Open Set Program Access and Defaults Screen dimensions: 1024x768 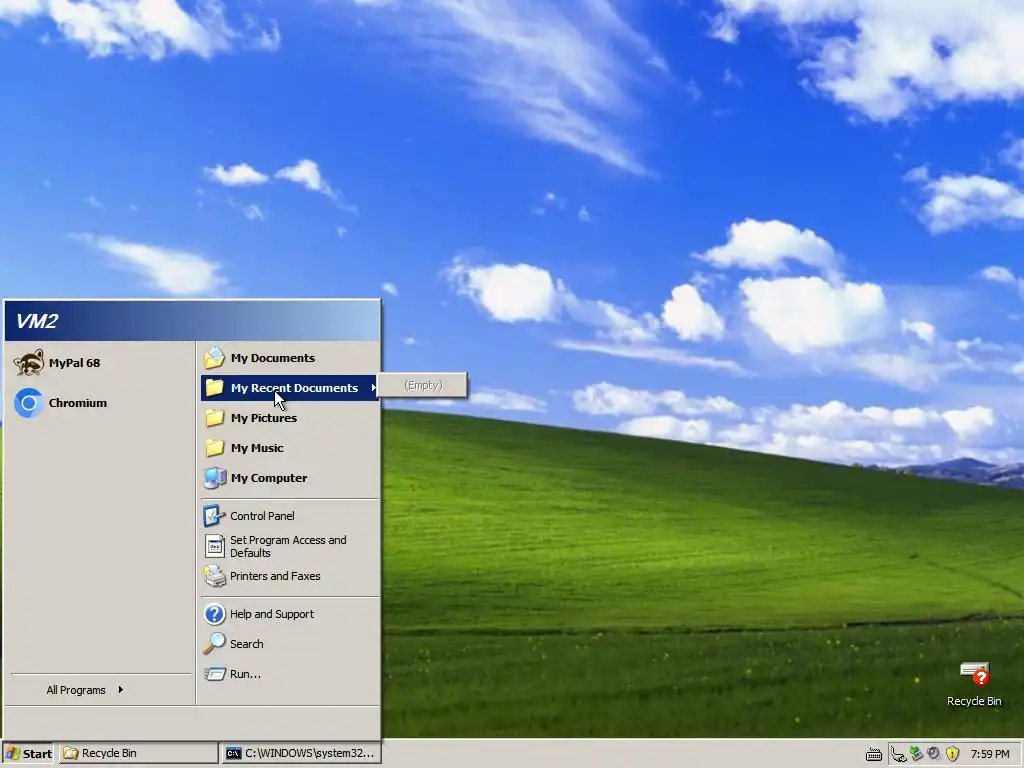click(x=289, y=547)
